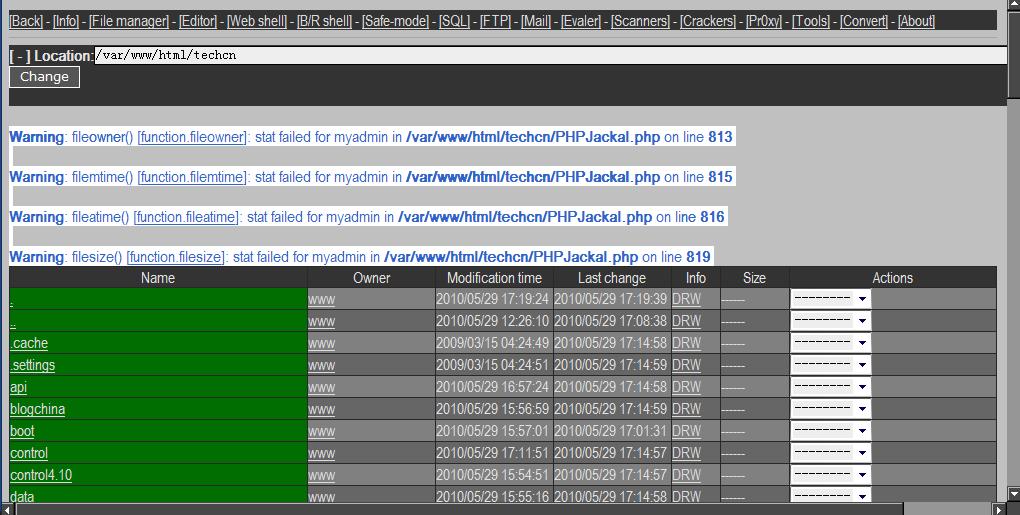Open the control4.10 folder

[41, 475]
